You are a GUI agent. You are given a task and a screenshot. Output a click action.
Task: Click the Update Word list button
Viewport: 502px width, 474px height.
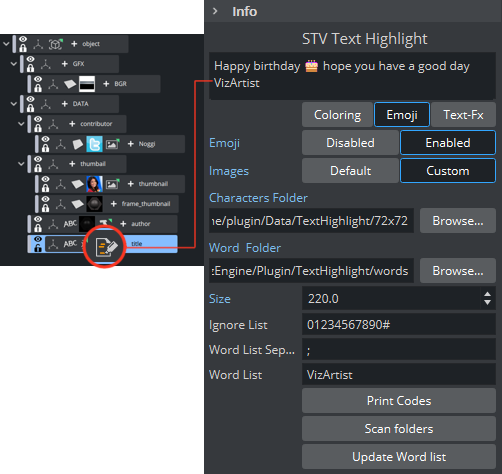tap(399, 457)
